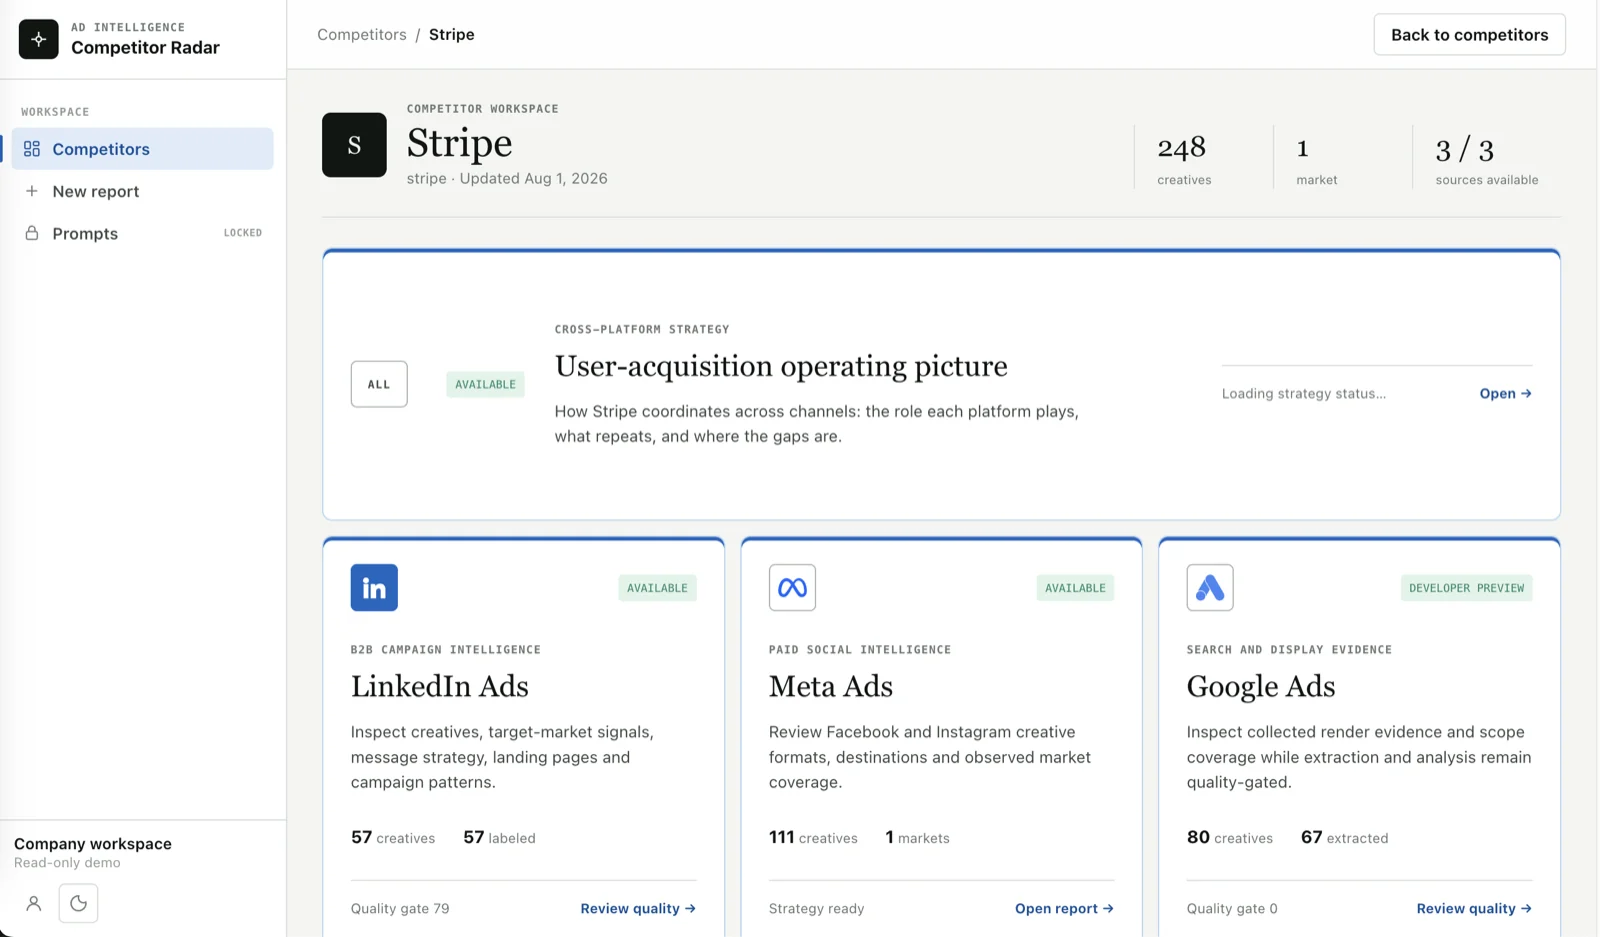Viewport: 1600px width, 937px height.
Task: Click the Stripe 'S' logo tile
Action: [x=354, y=145]
